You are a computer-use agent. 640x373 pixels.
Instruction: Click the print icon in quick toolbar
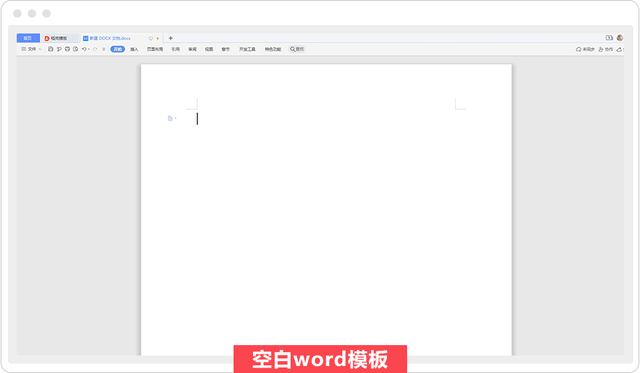point(67,49)
